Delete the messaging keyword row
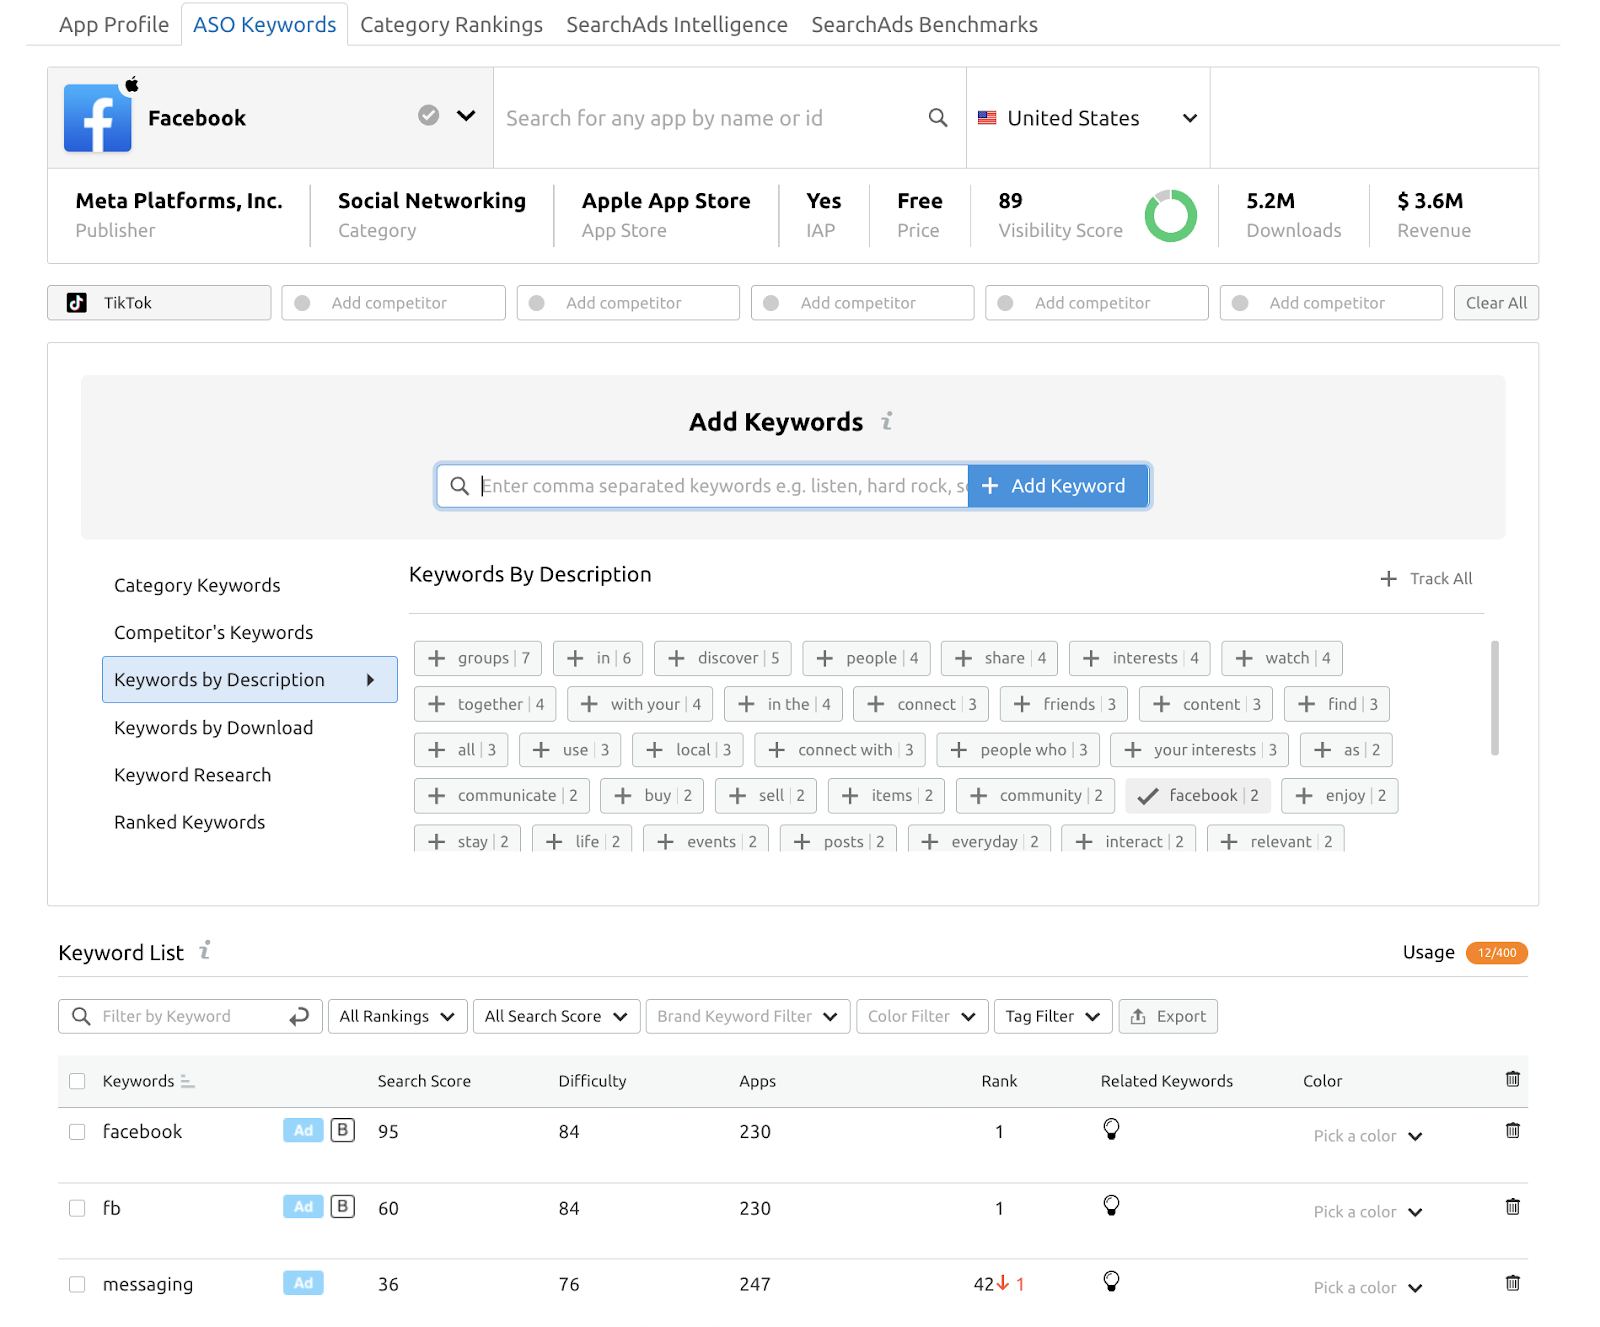Viewport: 1600px width, 1327px height. [x=1512, y=1283]
